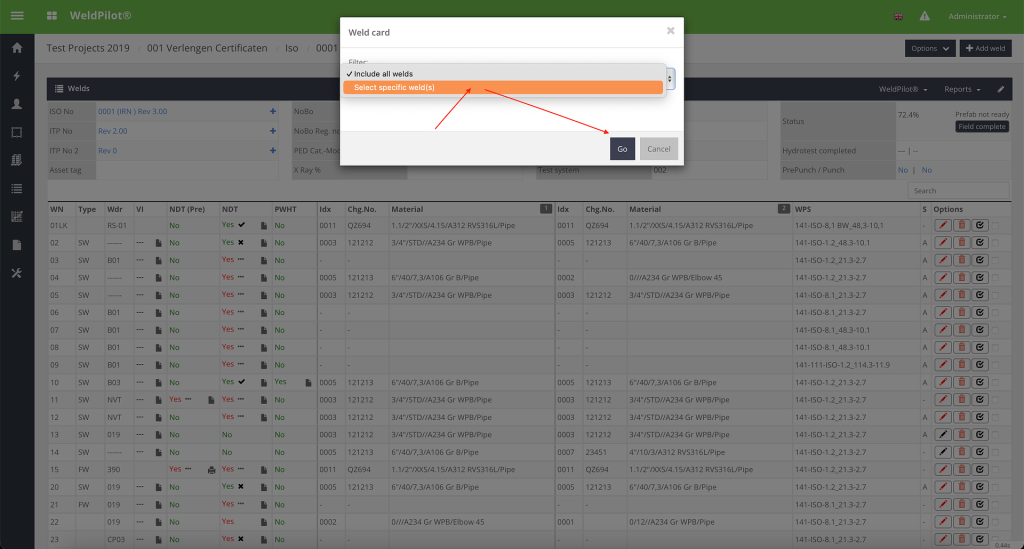Screen dimensions: 1024x549
Task: Choose 'Select specific weld(s)' from the filter list
Action: click(x=502, y=88)
